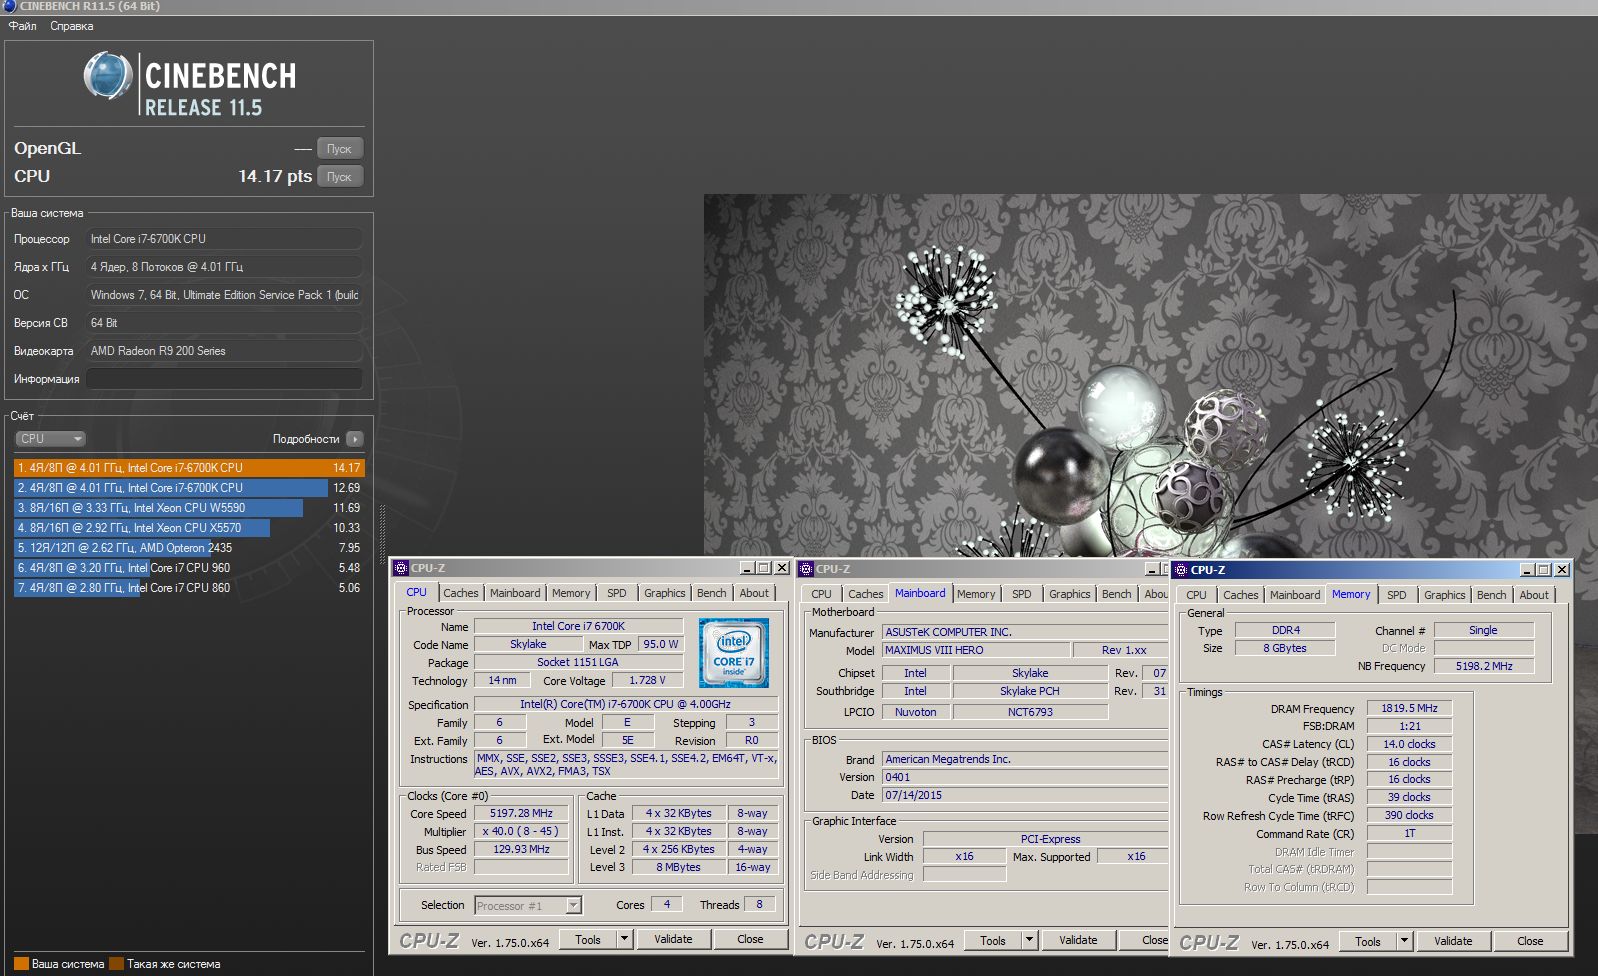Select ranking row 1 i7-6700K 14.17
This screenshot has width=1598, height=976.
point(189,468)
